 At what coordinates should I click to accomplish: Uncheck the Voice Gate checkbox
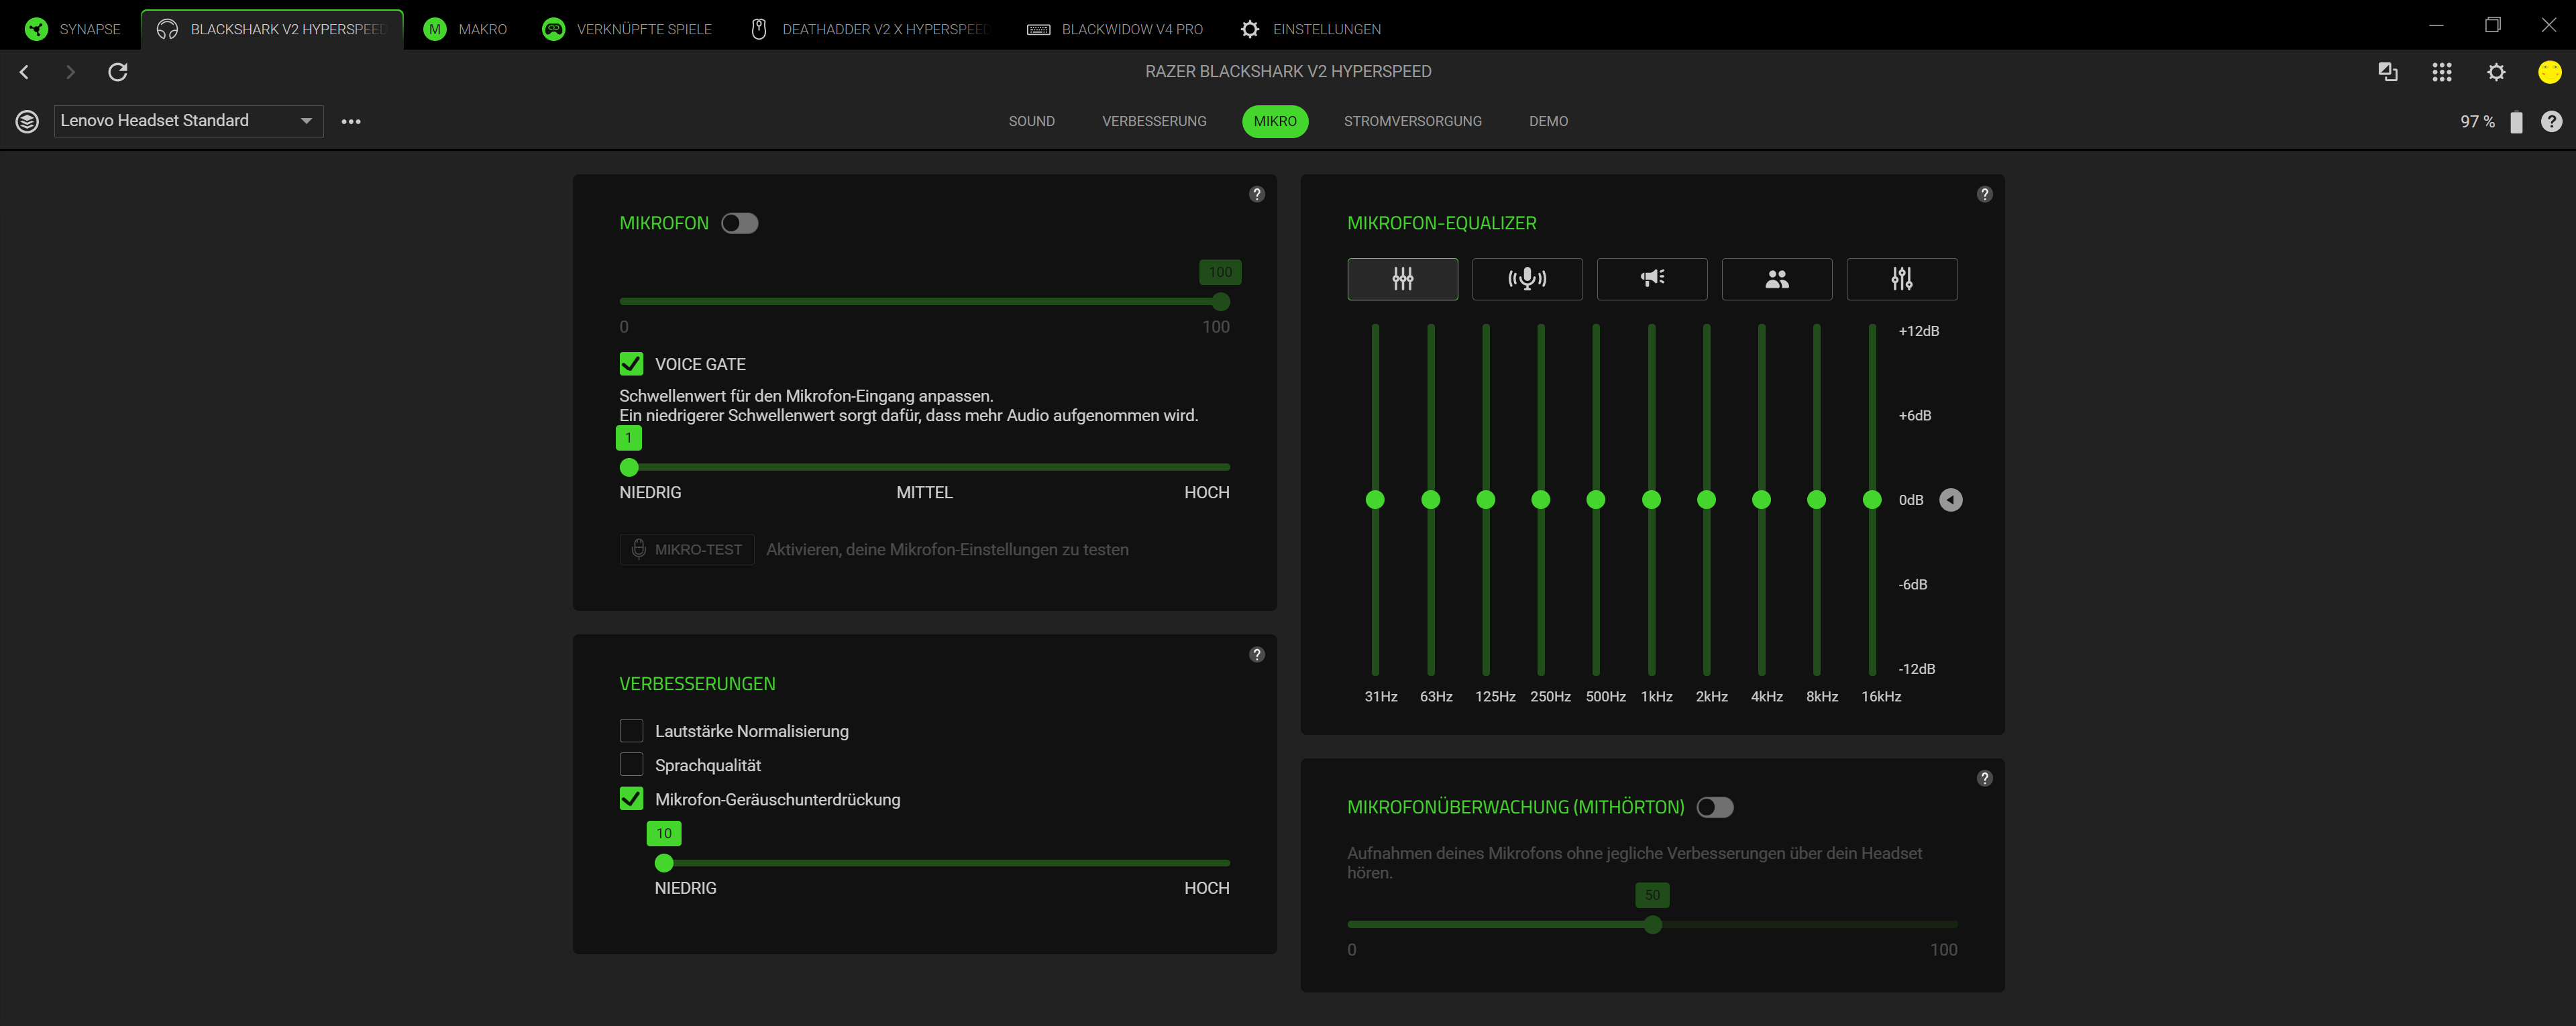click(631, 364)
